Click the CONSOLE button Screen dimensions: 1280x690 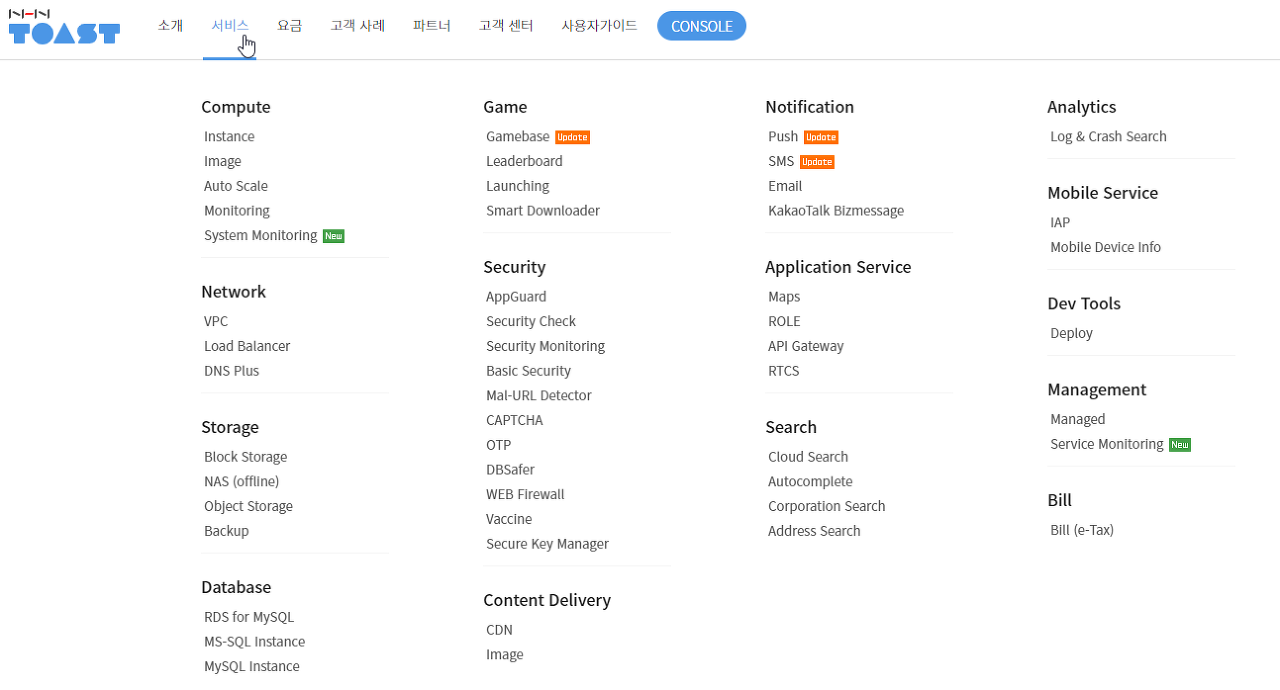pos(701,26)
